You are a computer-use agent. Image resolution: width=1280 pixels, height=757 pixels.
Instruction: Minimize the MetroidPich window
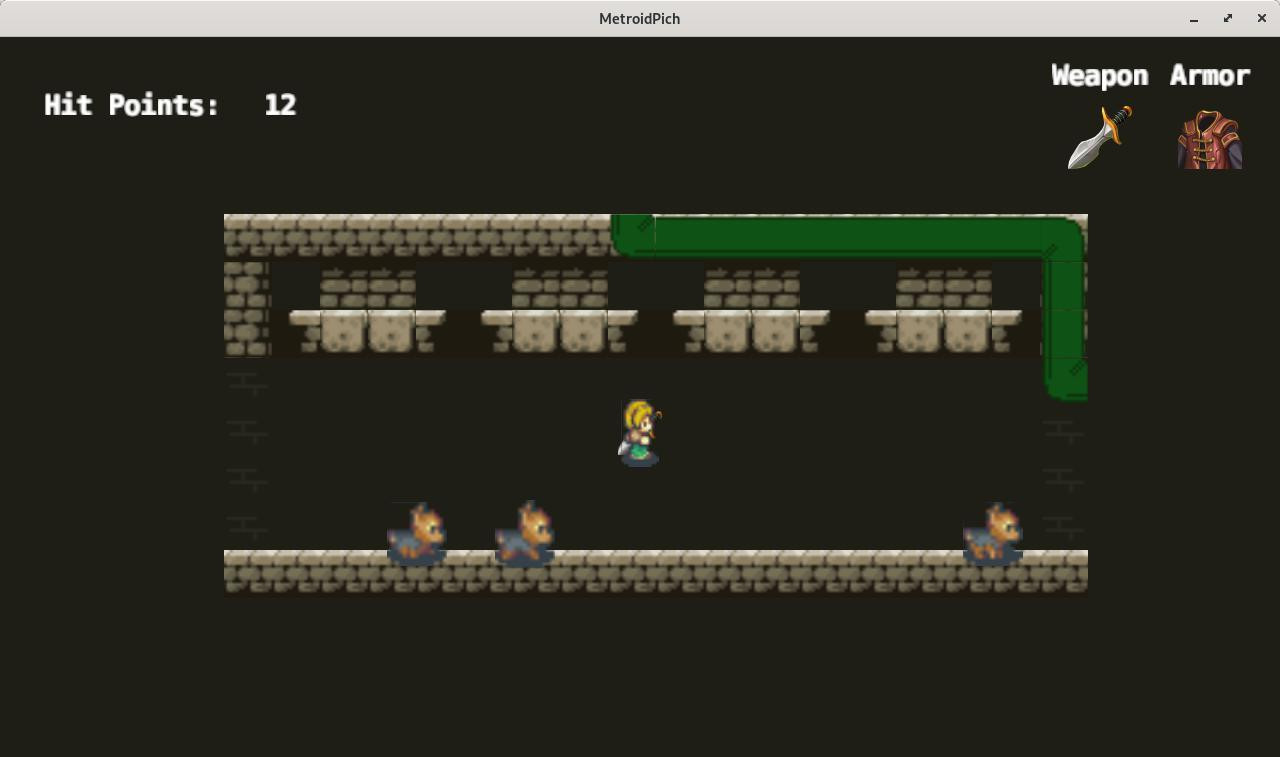pyautogui.click(x=1194, y=18)
